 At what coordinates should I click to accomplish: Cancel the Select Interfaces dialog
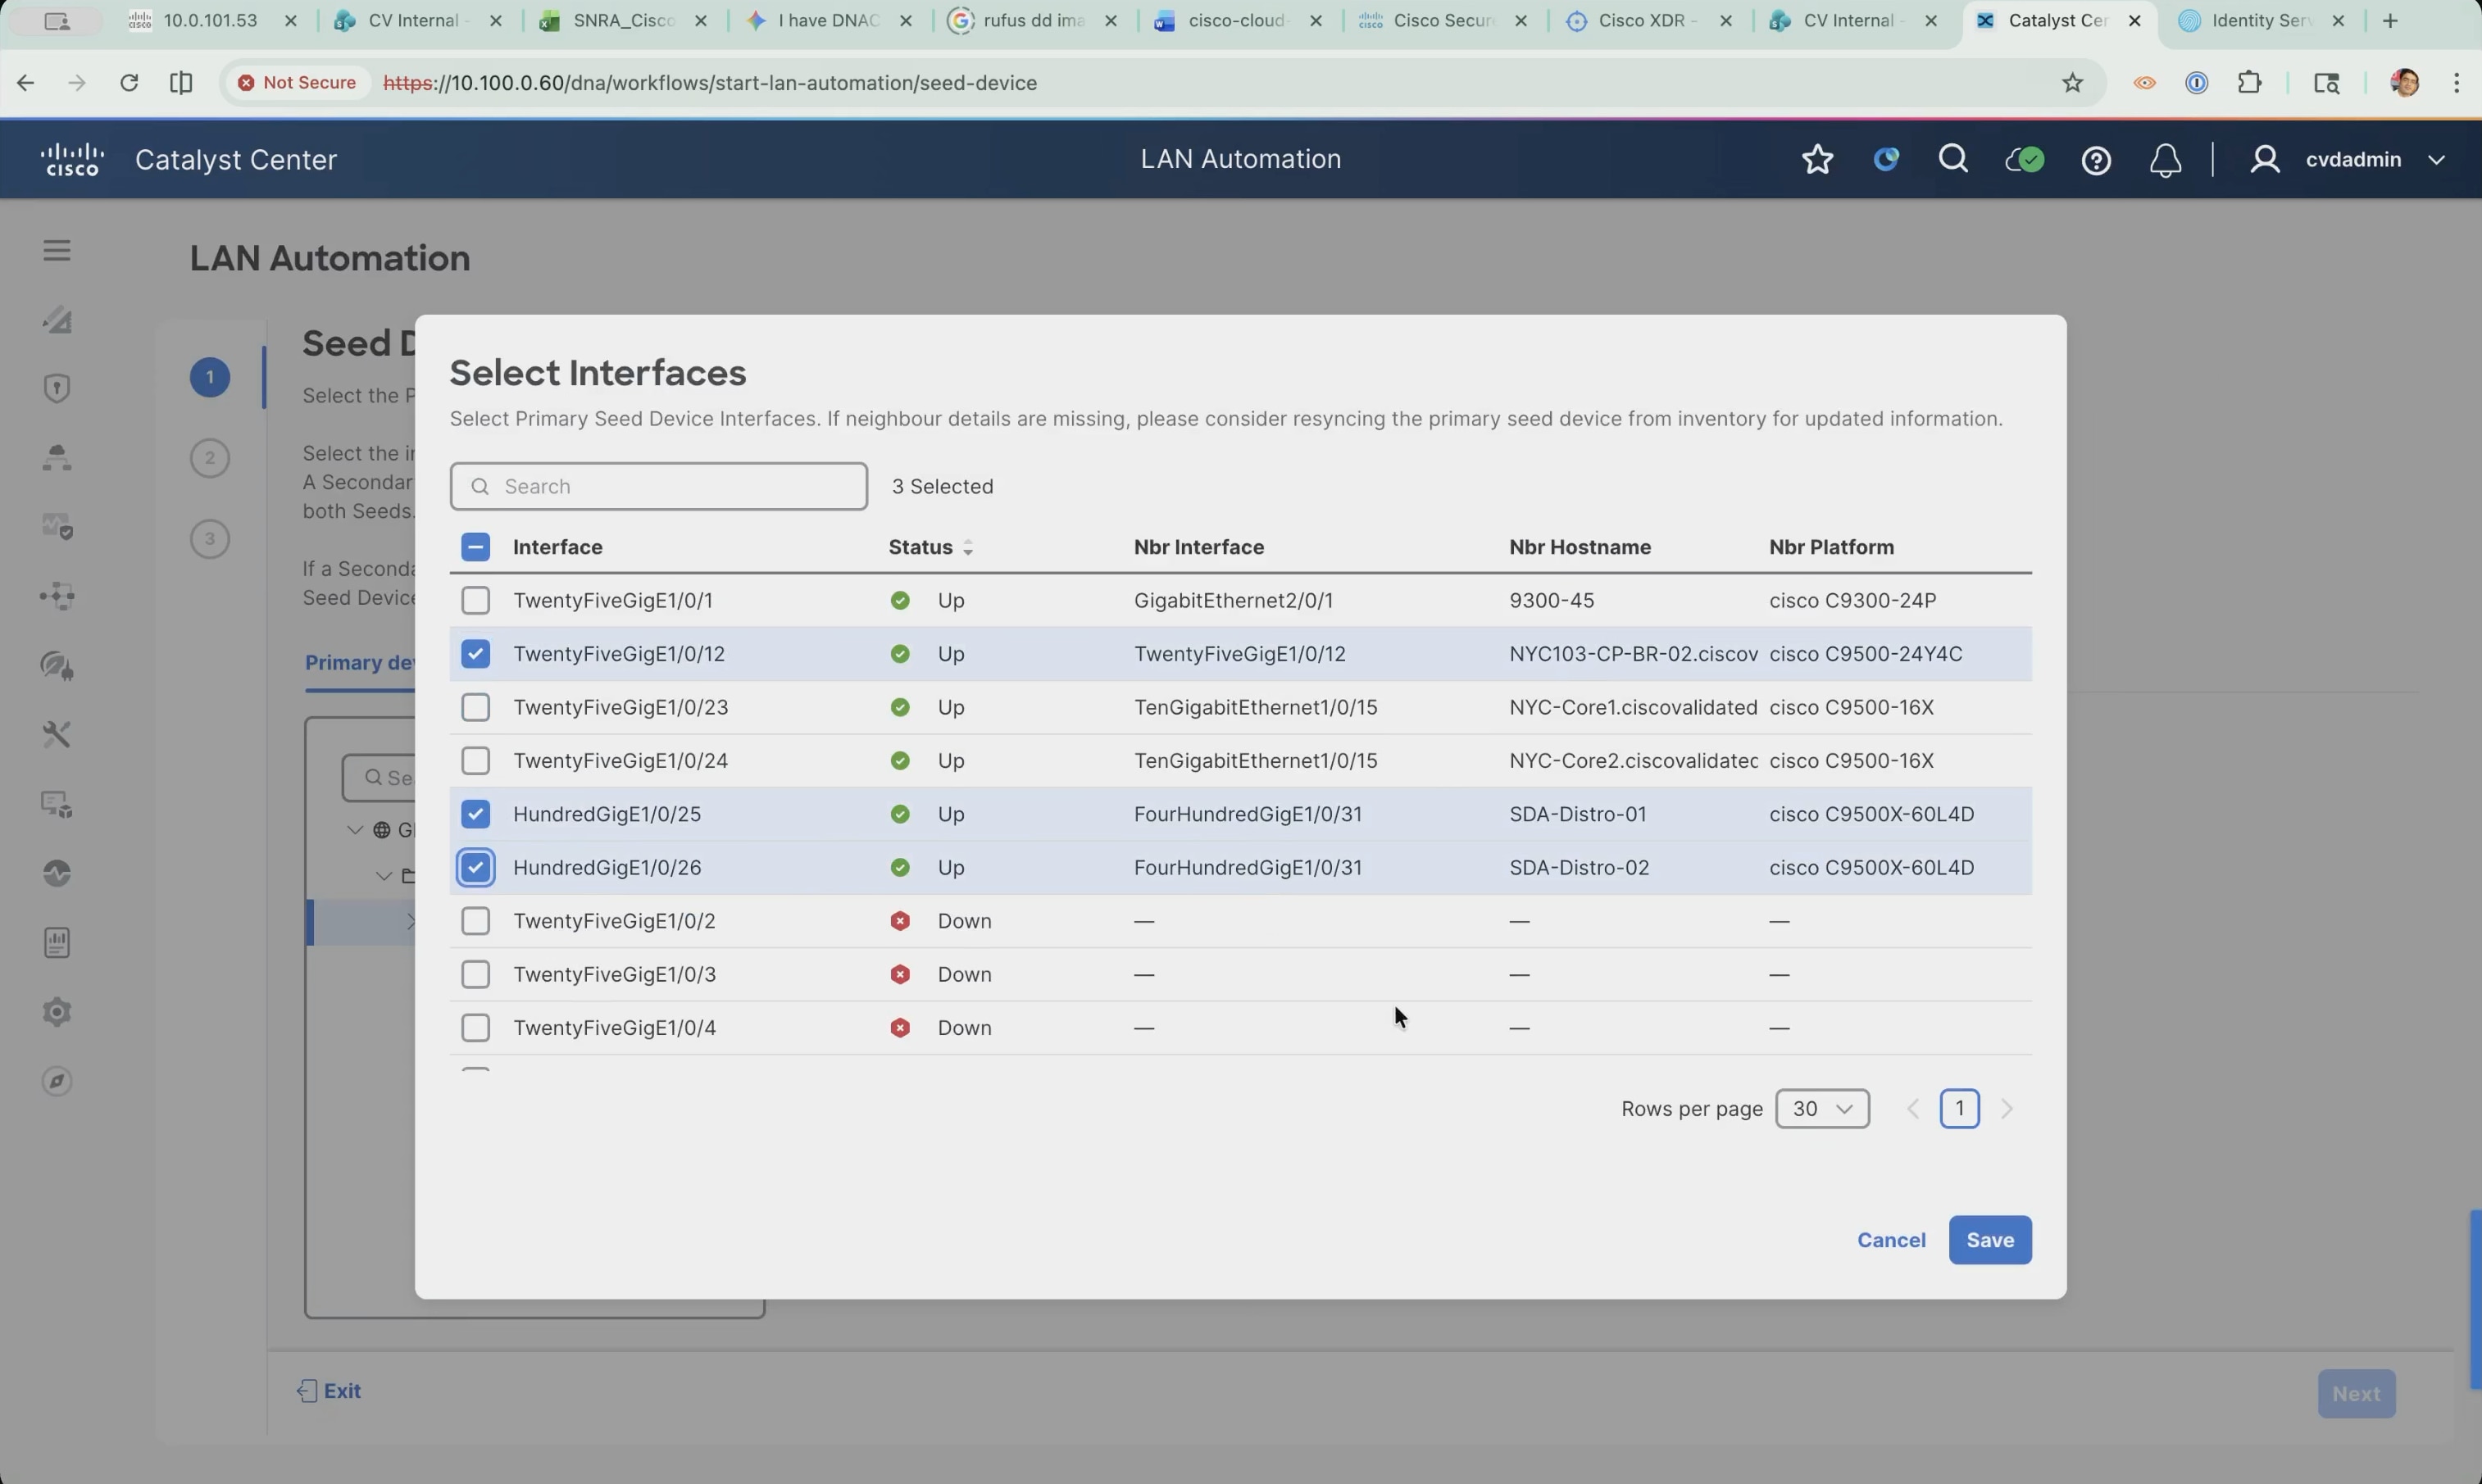pyautogui.click(x=1891, y=1240)
